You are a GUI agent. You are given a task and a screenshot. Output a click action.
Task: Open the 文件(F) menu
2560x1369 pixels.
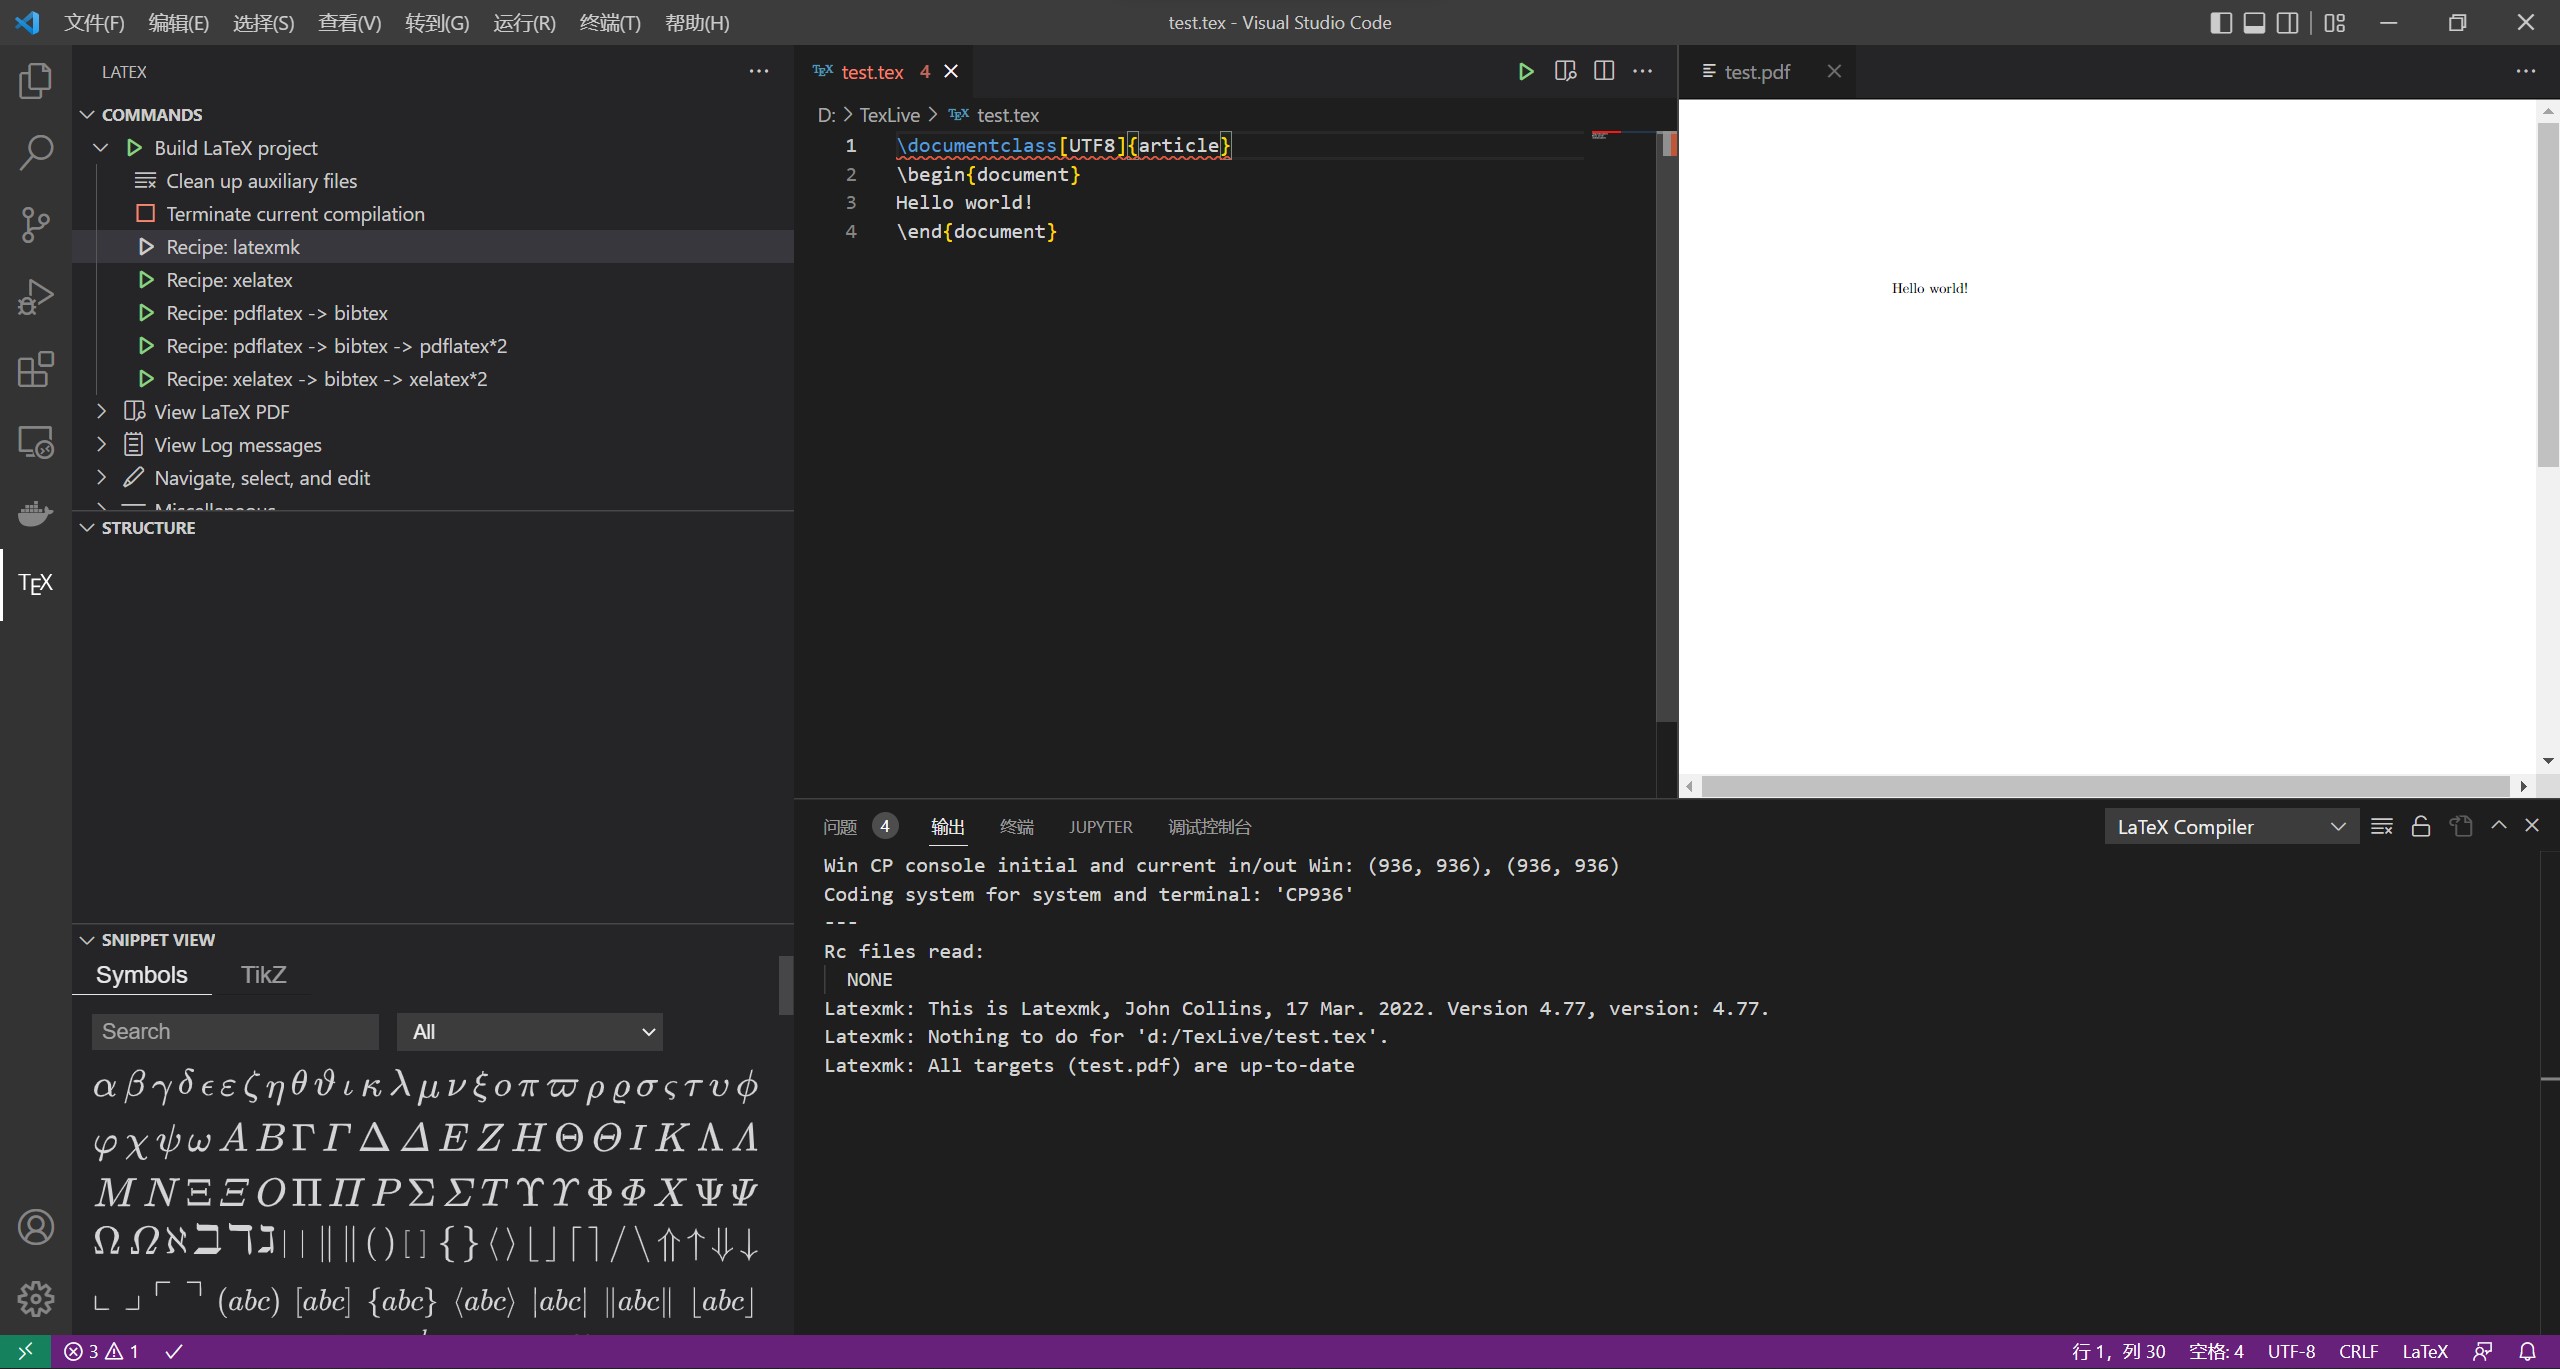coord(94,22)
